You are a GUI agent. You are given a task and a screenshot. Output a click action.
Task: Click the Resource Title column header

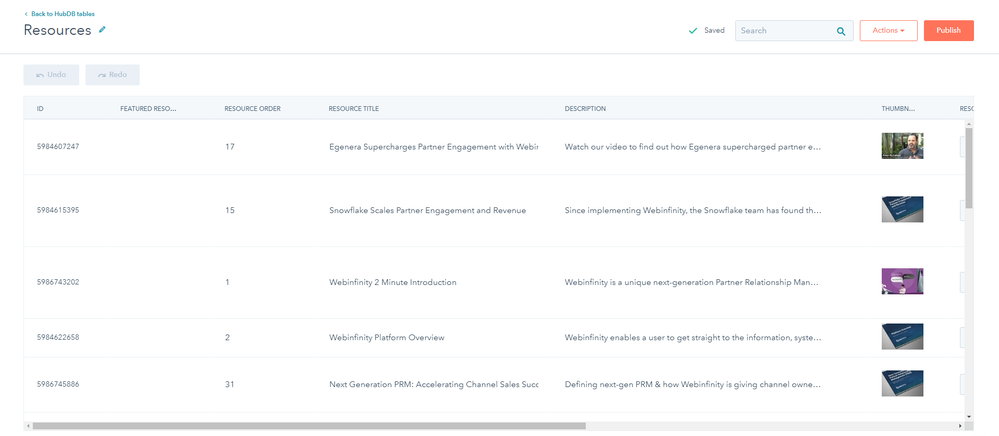[x=354, y=108]
